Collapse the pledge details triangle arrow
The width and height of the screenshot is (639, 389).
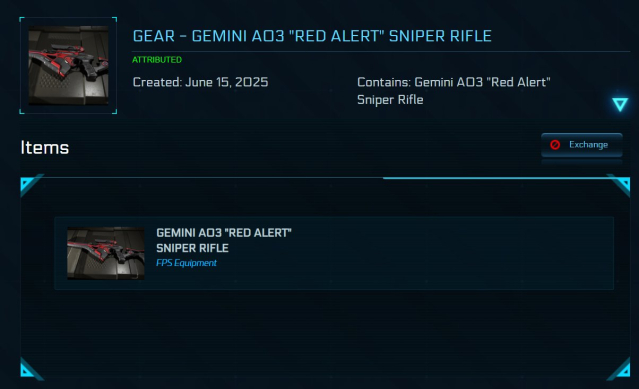coord(620,104)
